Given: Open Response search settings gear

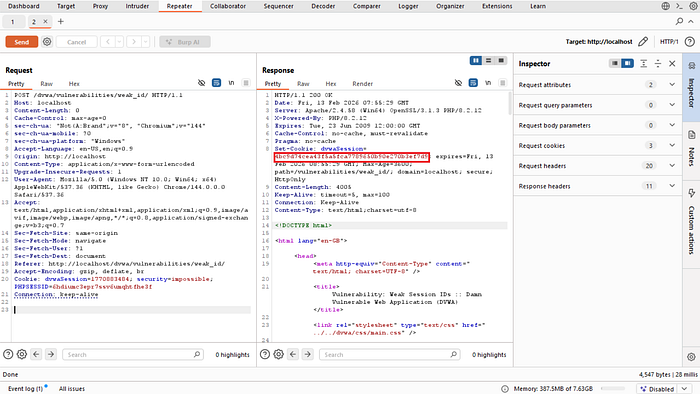Looking at the screenshot, I should pyautogui.click(x=279, y=354).
